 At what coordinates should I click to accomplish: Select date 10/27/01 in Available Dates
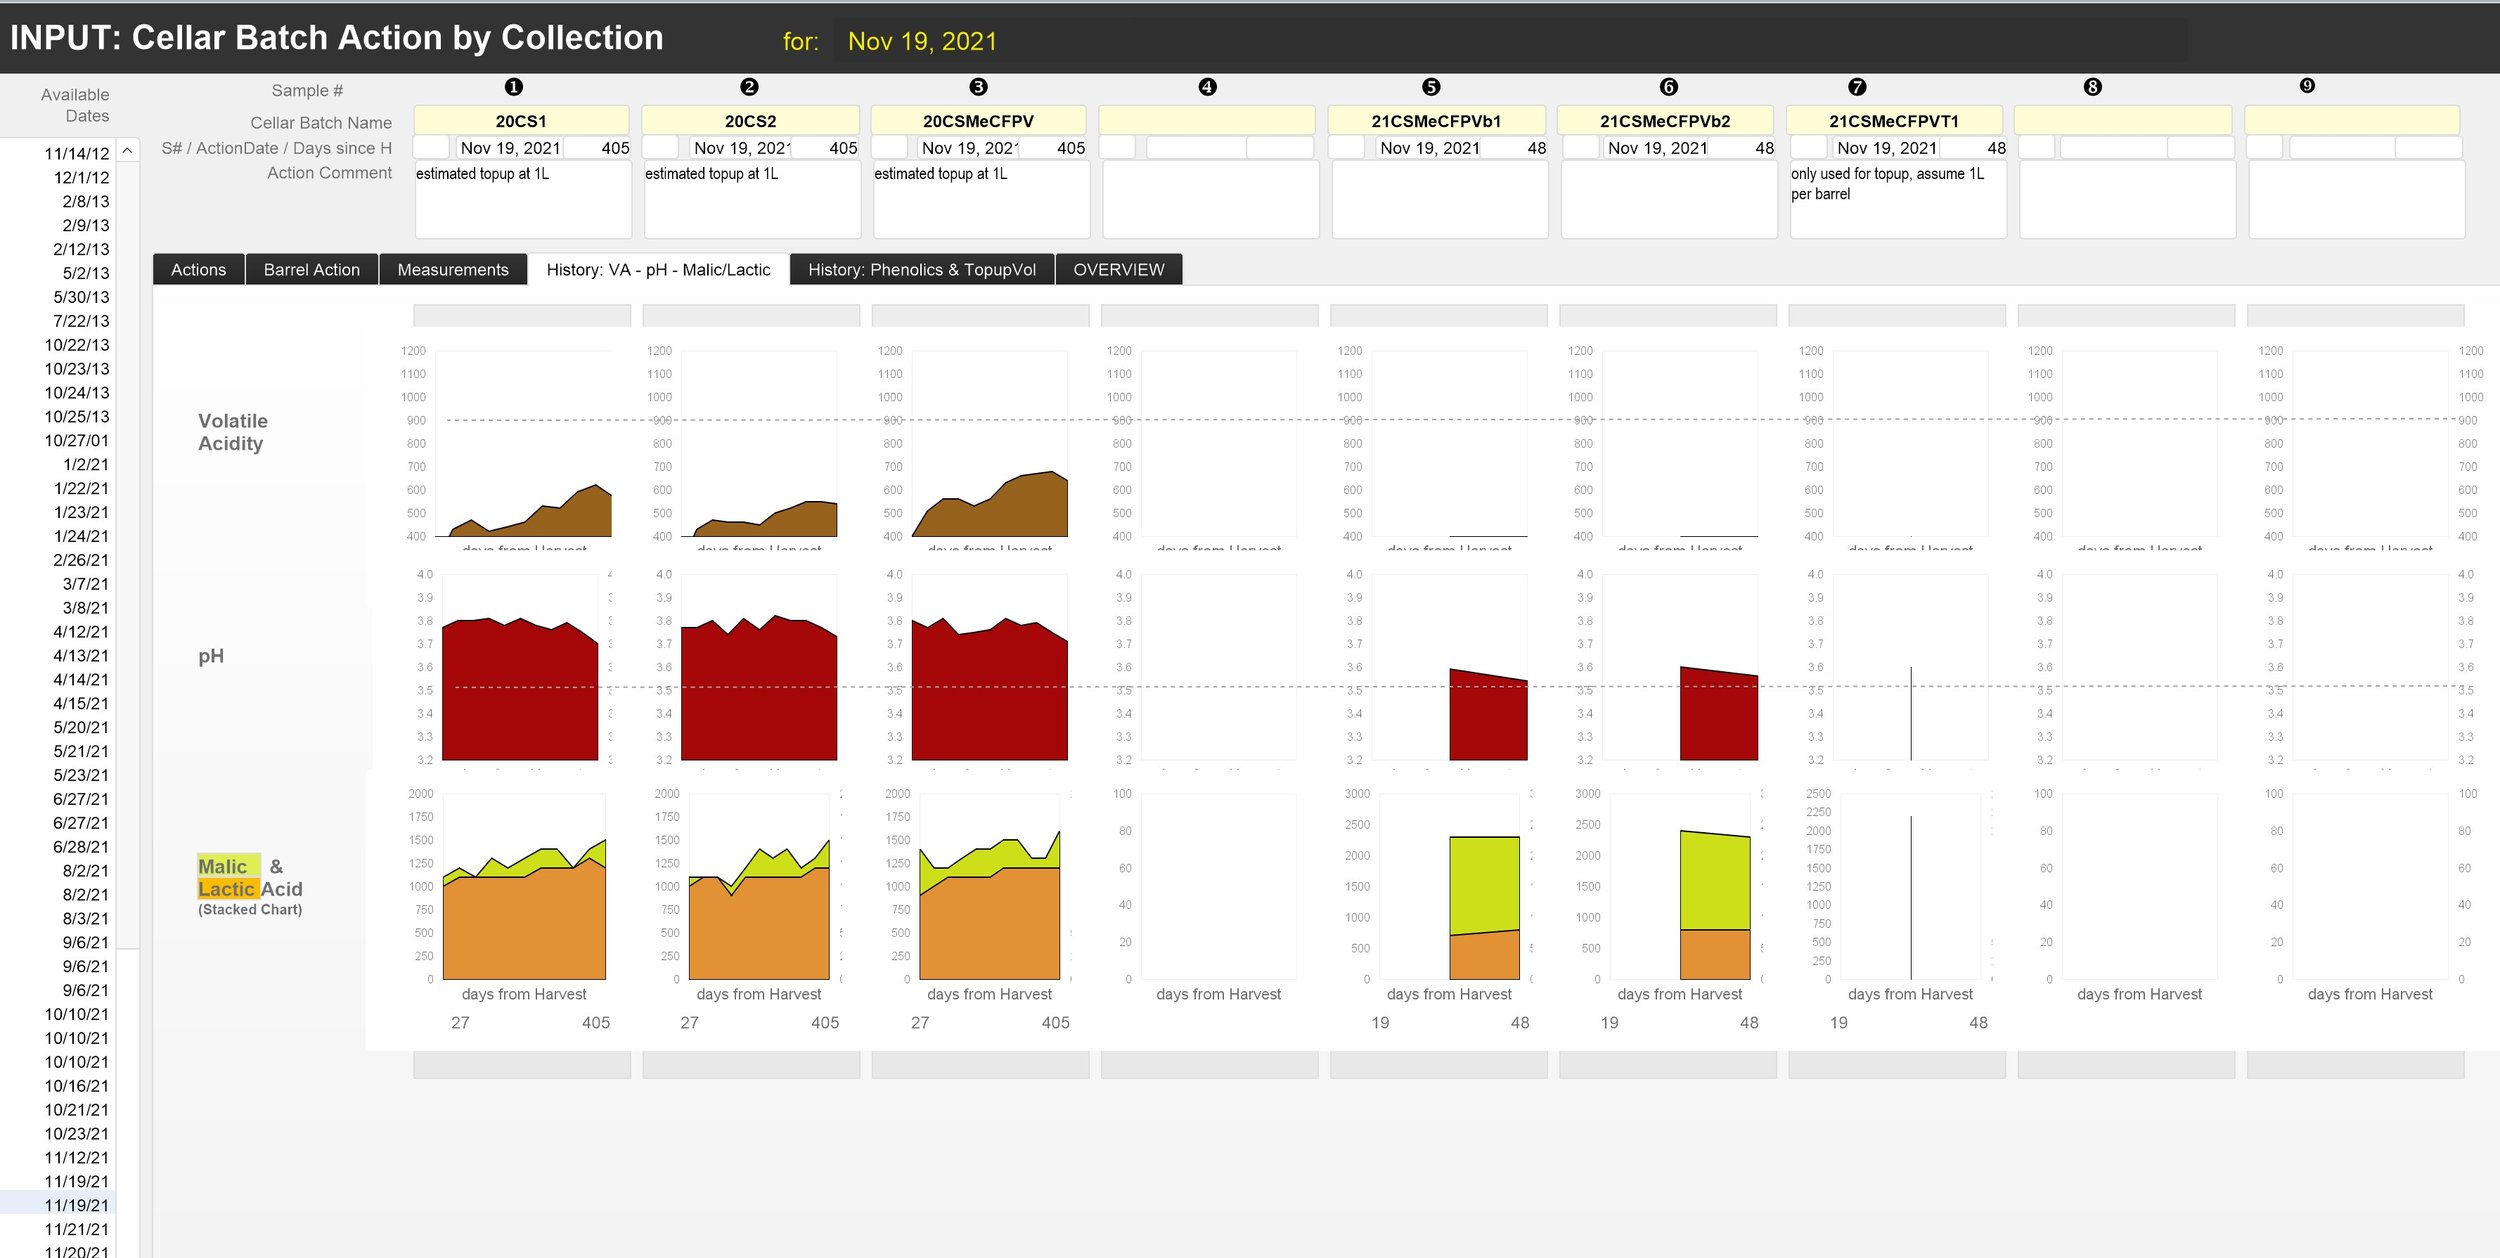[76, 440]
